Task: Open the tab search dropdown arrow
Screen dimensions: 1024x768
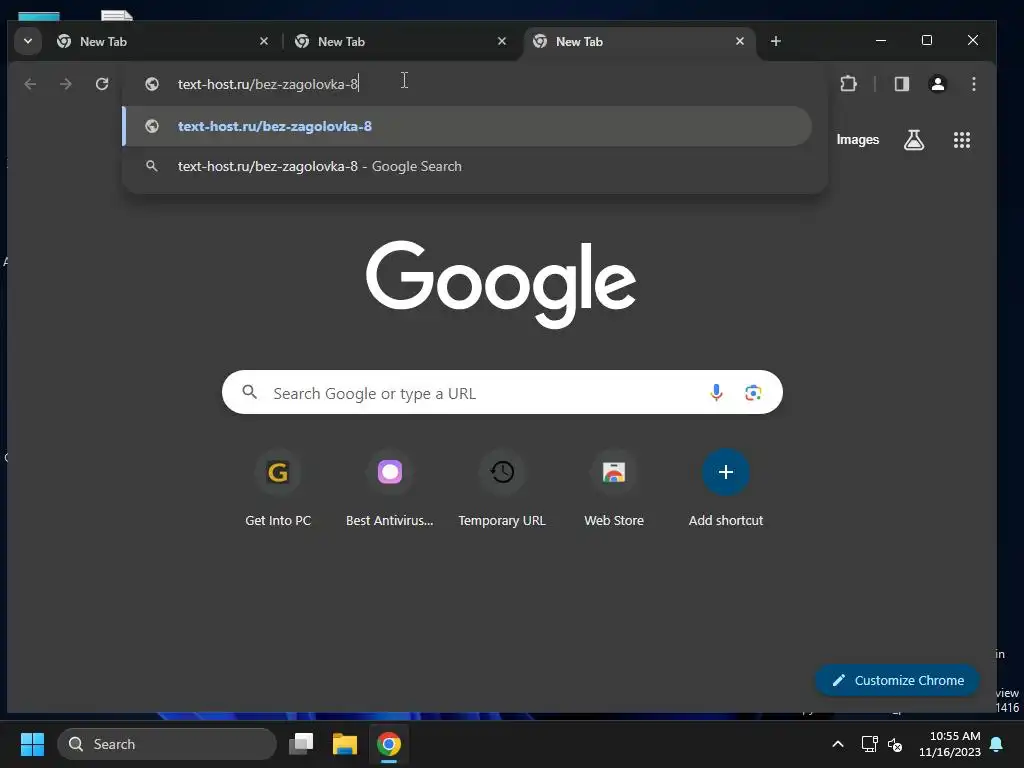Action: coord(28,41)
